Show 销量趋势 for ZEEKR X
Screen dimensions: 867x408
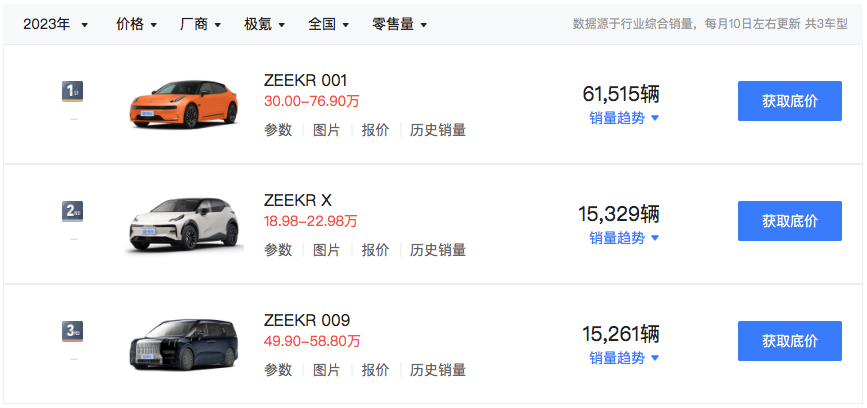point(624,238)
